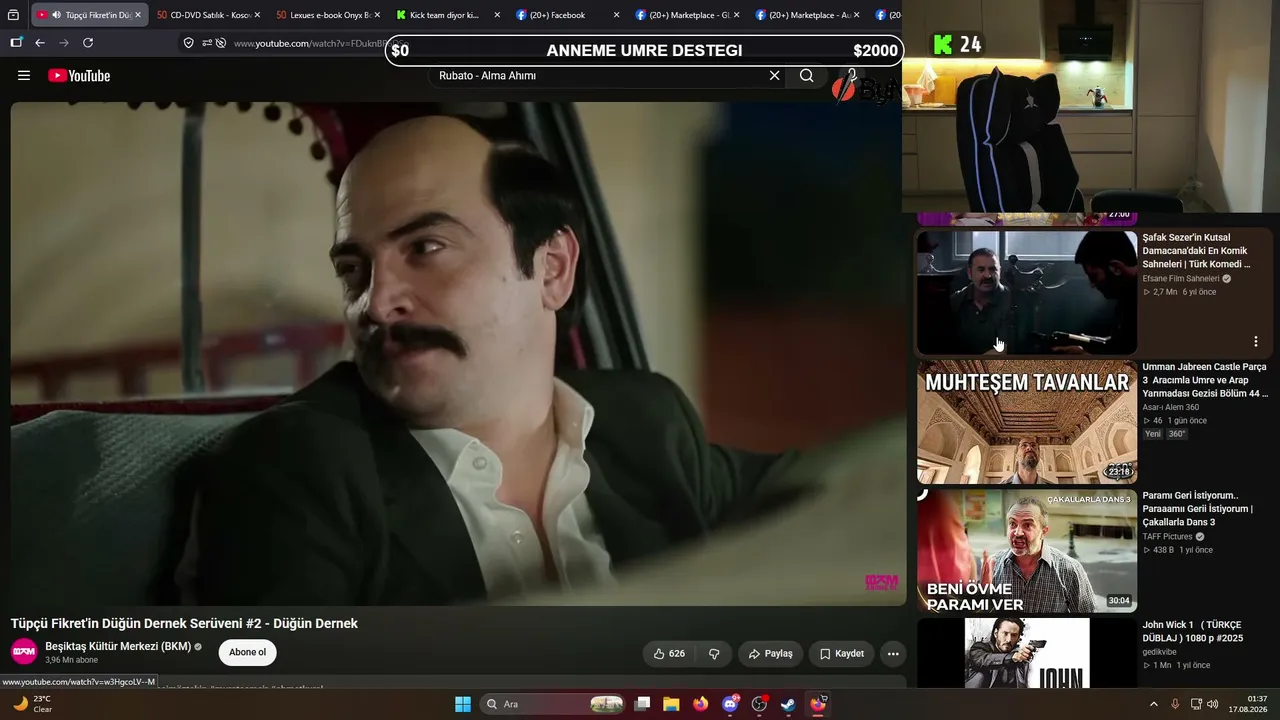Open File Explorer from taskbar

(671, 704)
